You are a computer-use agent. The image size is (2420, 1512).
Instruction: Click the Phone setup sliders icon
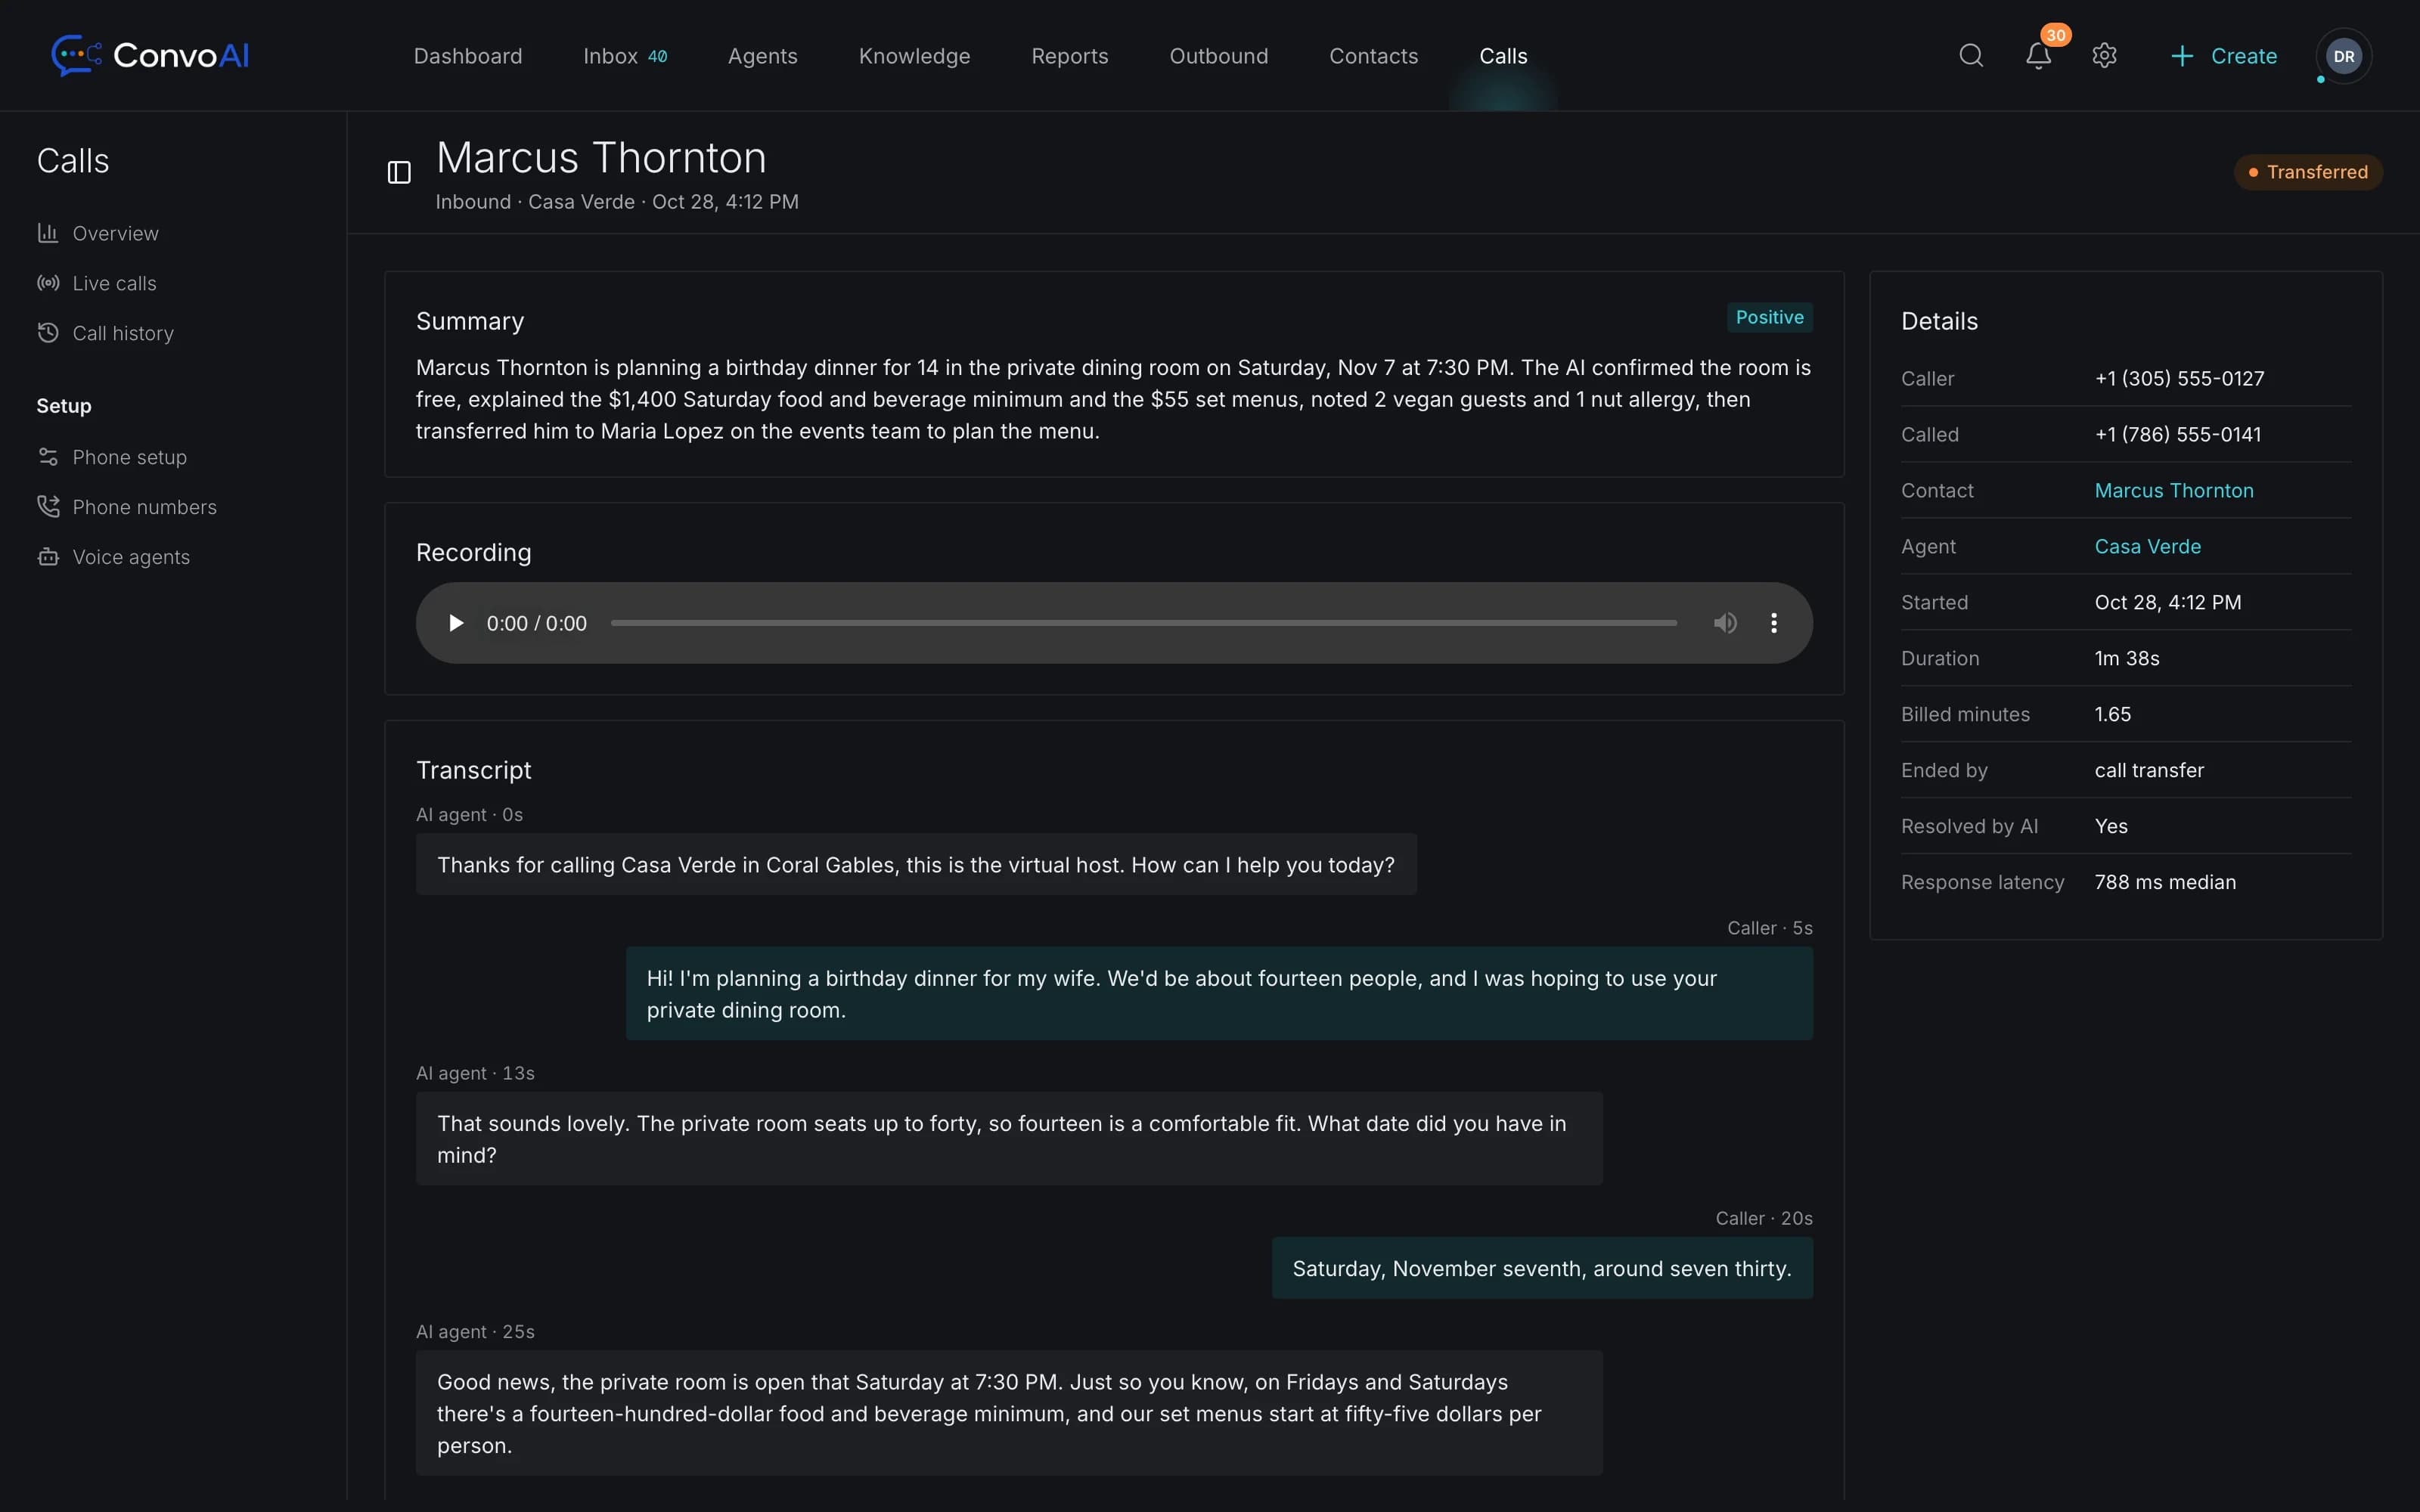click(x=48, y=457)
